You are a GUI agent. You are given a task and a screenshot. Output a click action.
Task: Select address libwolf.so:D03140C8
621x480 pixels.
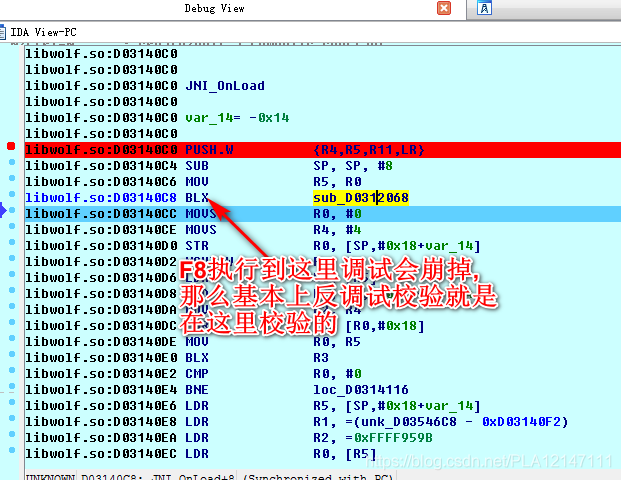pos(101,198)
